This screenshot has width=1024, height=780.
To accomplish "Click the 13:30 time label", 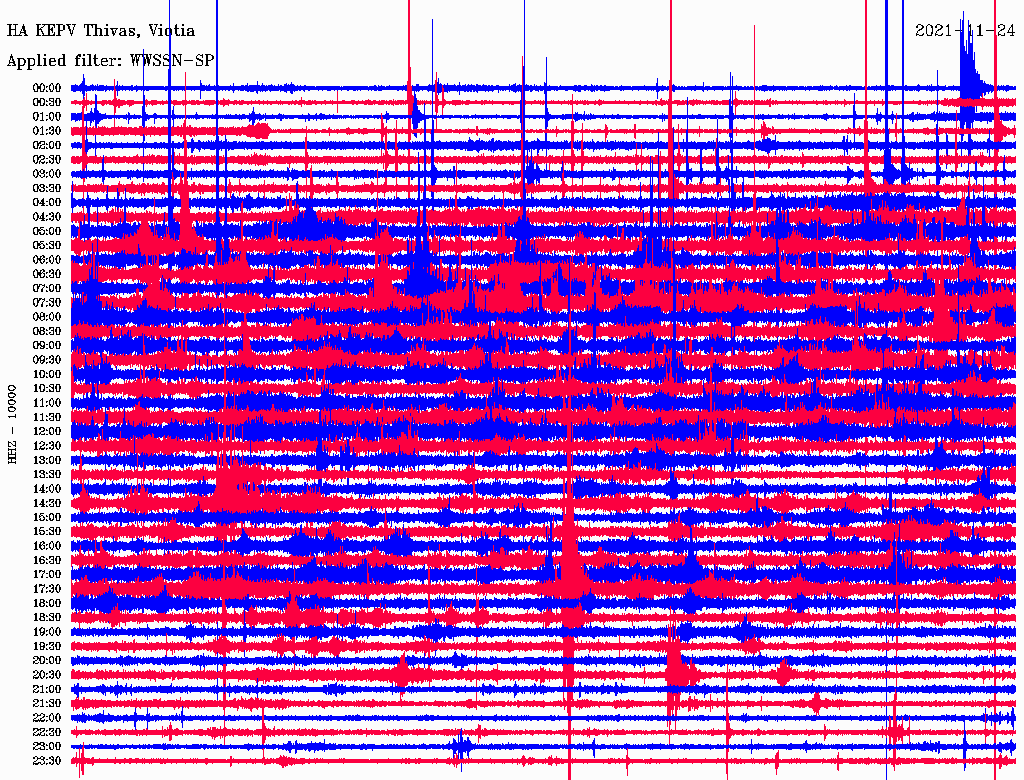I will click(47, 475).
